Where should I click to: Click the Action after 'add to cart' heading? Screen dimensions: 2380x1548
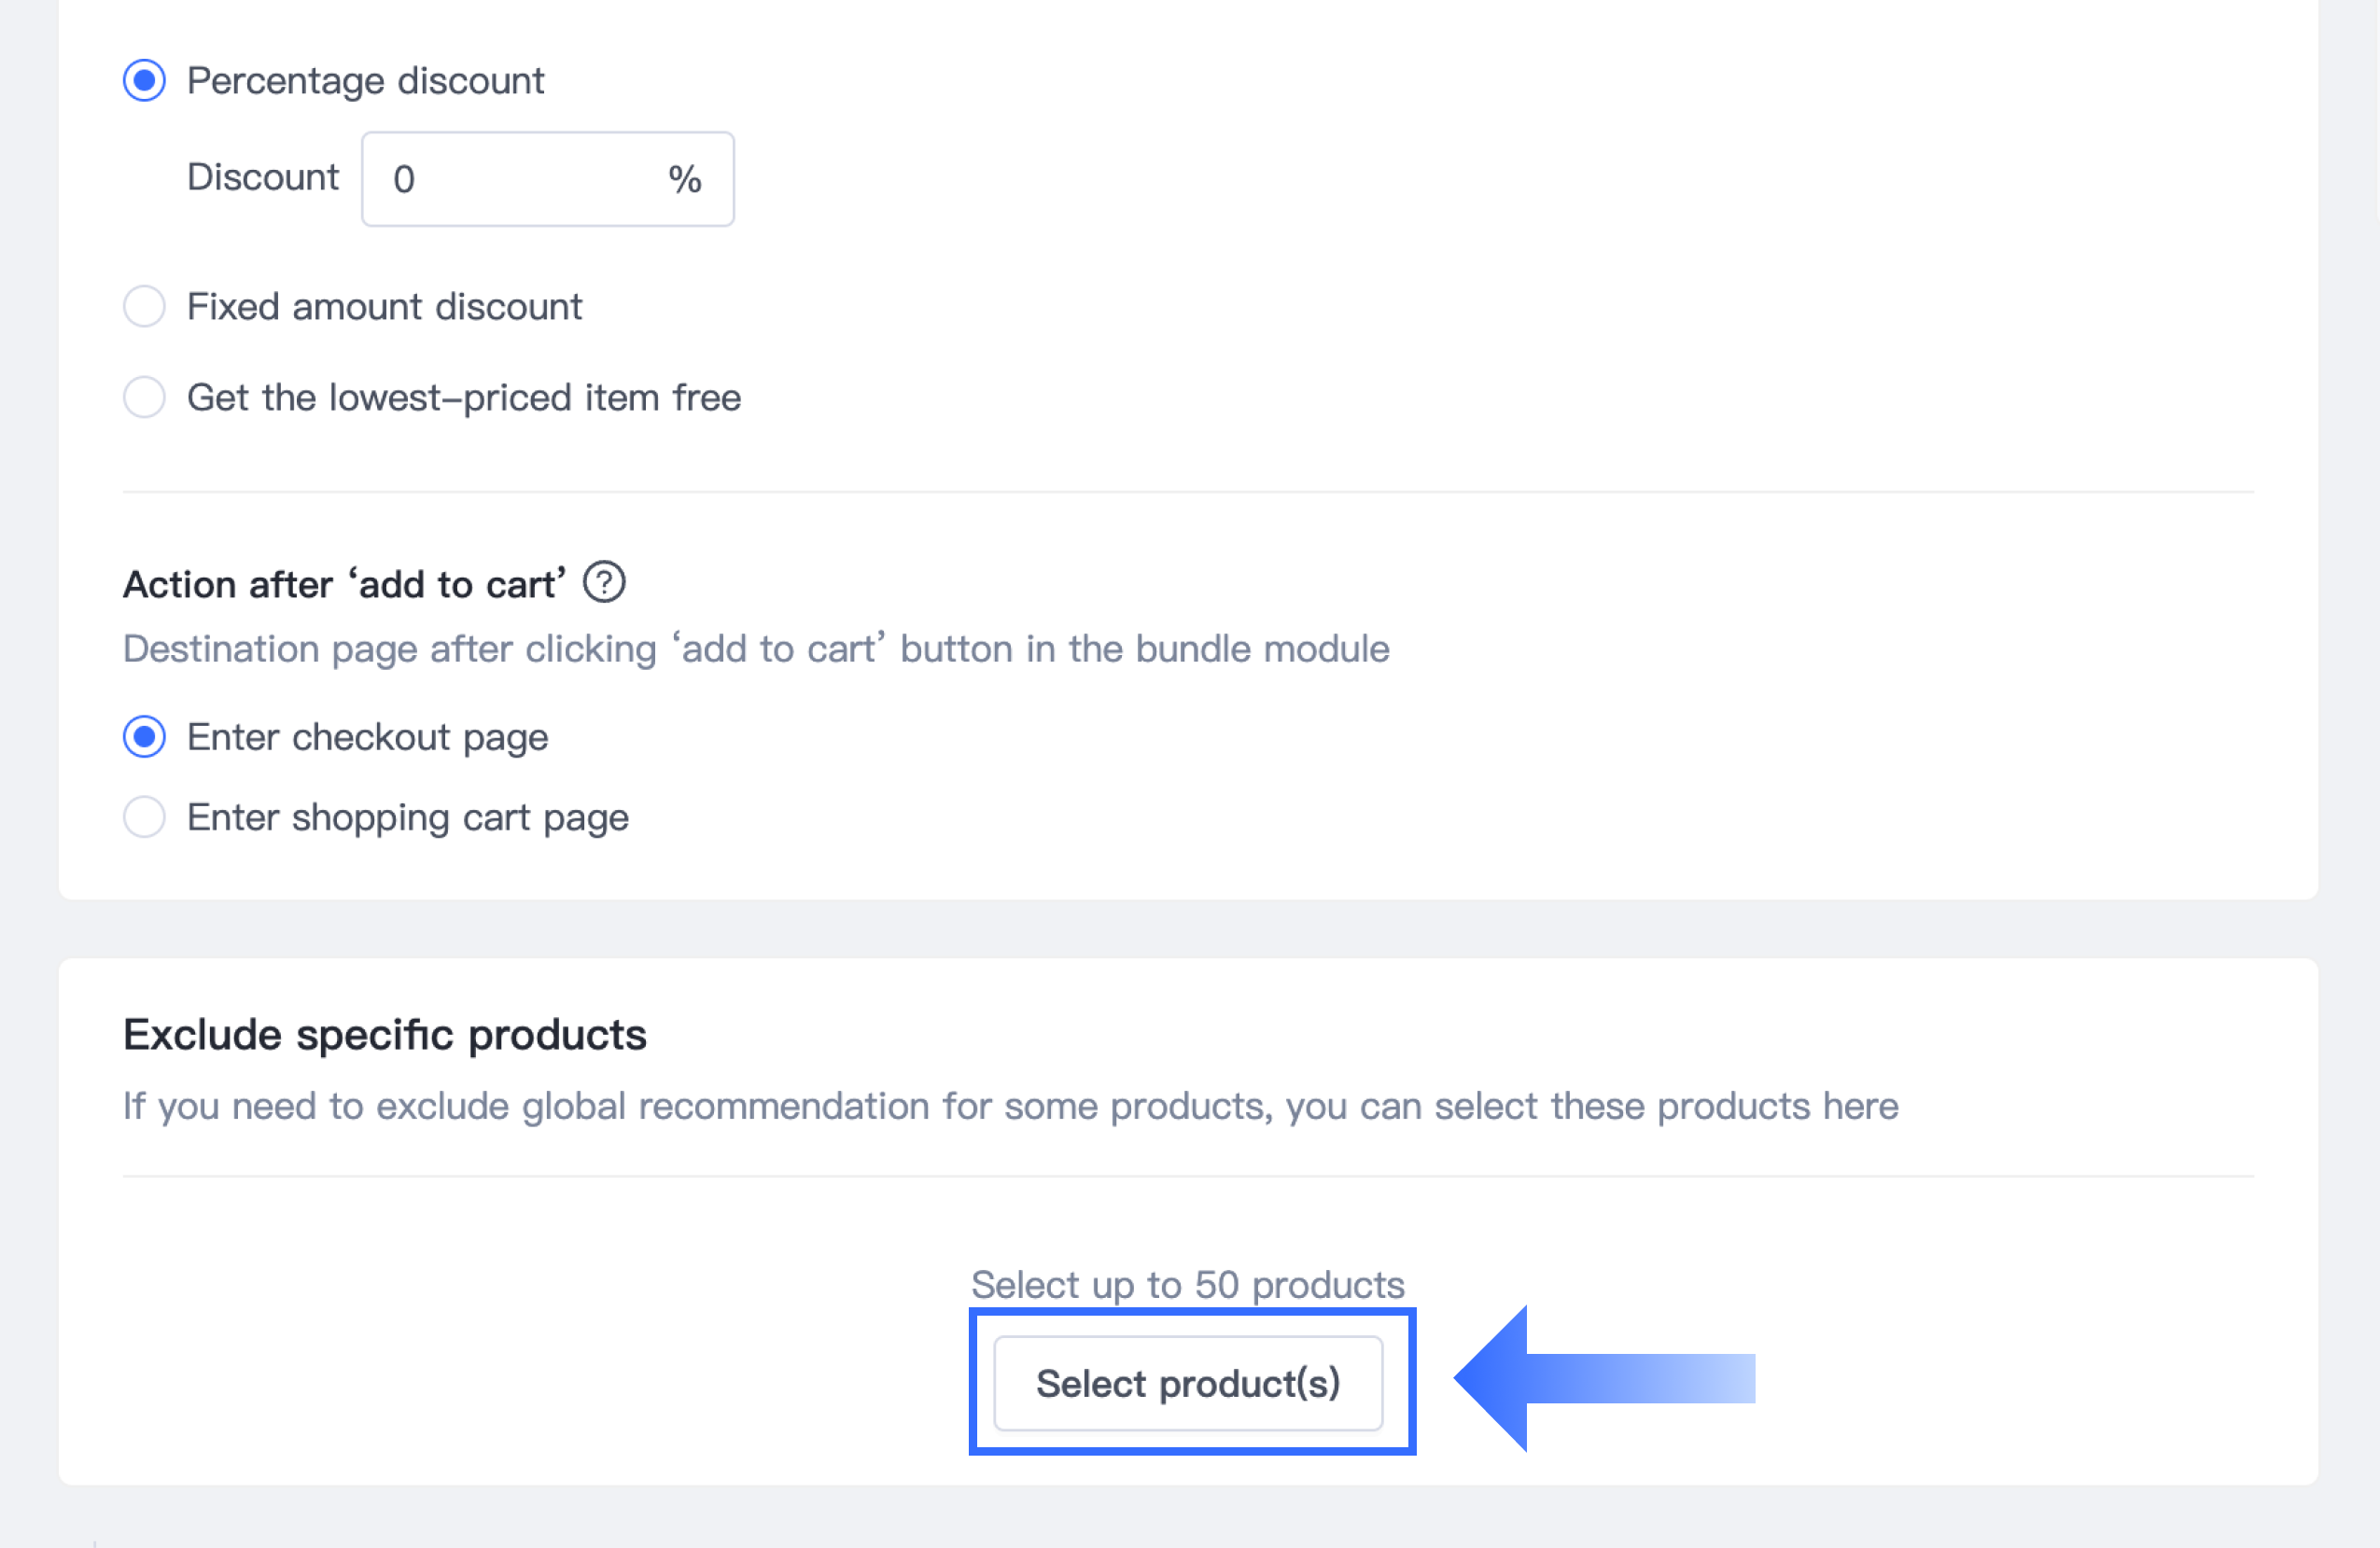(344, 584)
